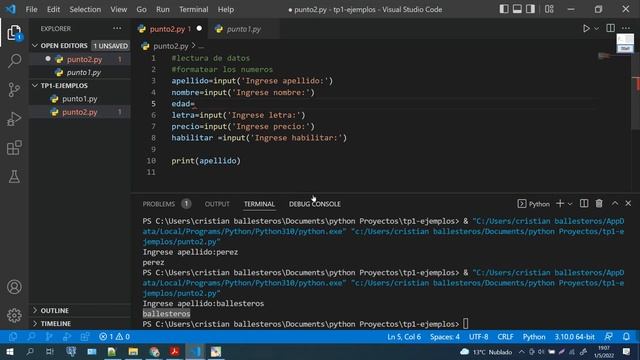The width and height of the screenshot is (640, 360).
Task: Switch to the Debug Console tab
Action: tap(315, 204)
